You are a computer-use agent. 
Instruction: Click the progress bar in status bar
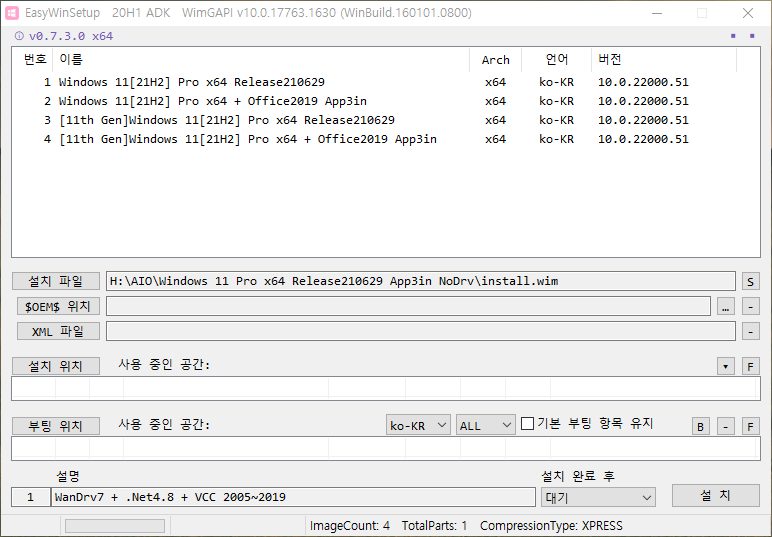tap(115, 526)
